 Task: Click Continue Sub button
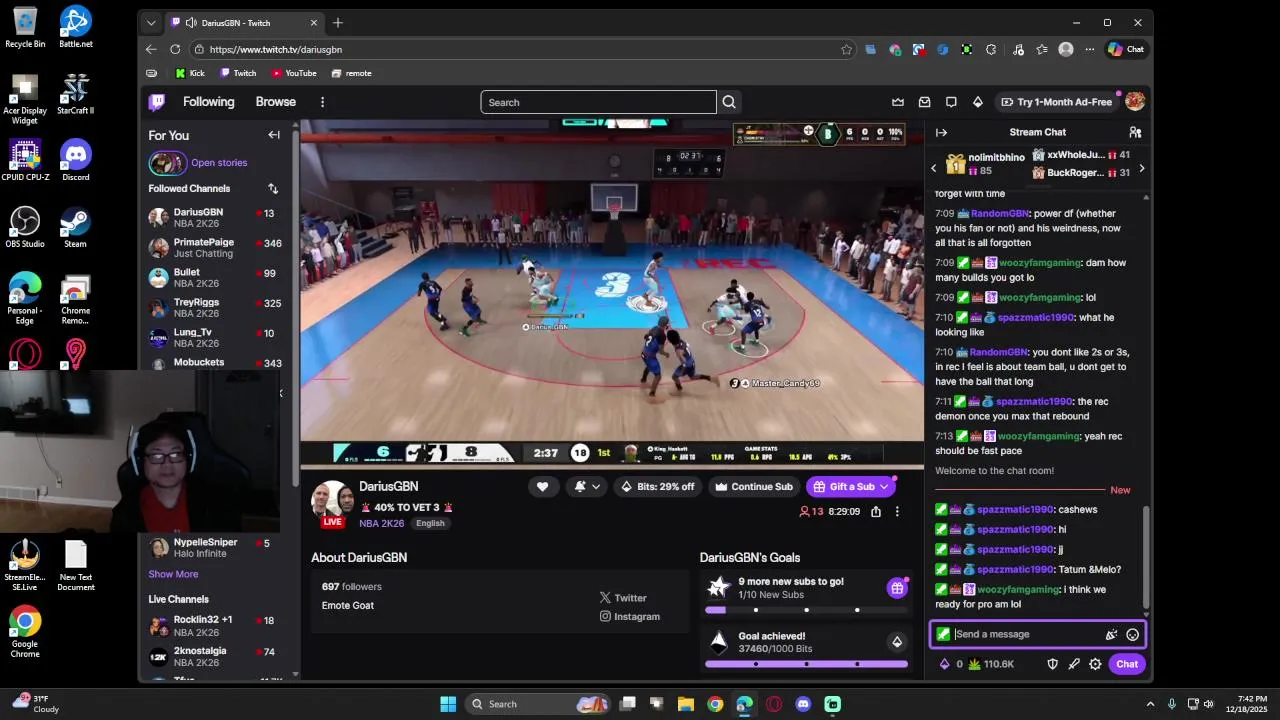tap(753, 487)
